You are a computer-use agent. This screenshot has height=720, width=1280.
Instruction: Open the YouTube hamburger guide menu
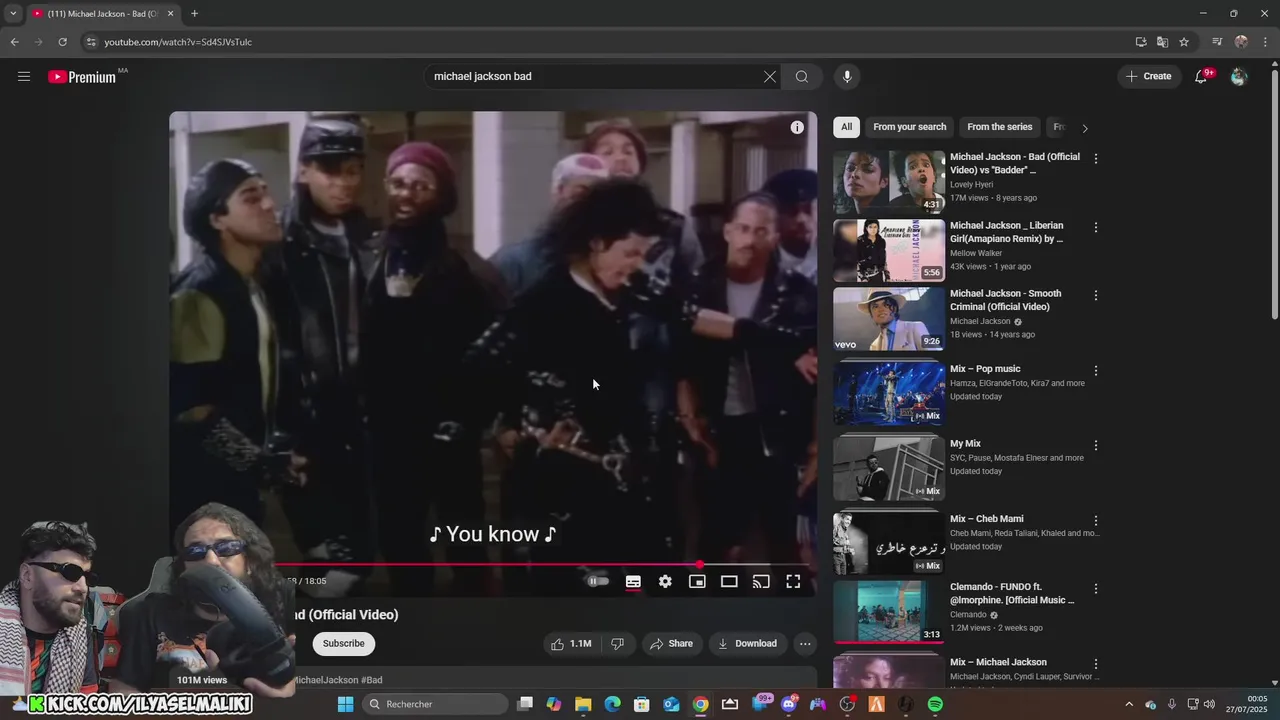coord(24,76)
